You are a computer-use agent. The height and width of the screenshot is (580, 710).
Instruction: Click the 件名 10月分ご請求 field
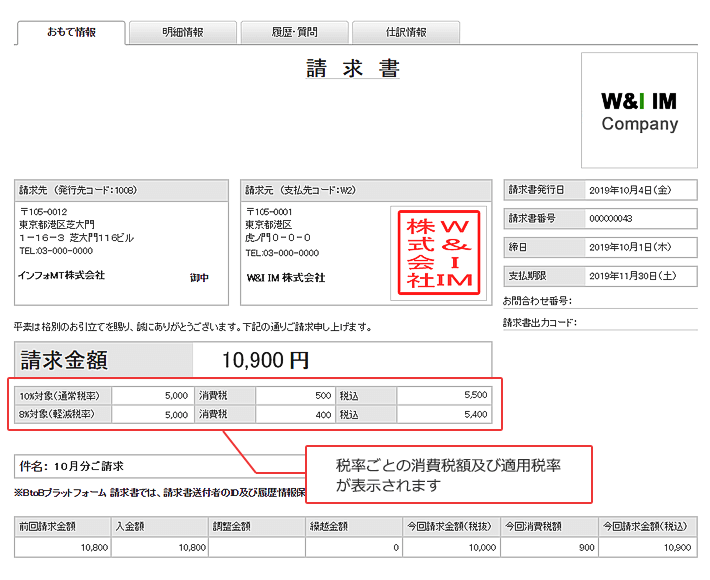click(150, 466)
